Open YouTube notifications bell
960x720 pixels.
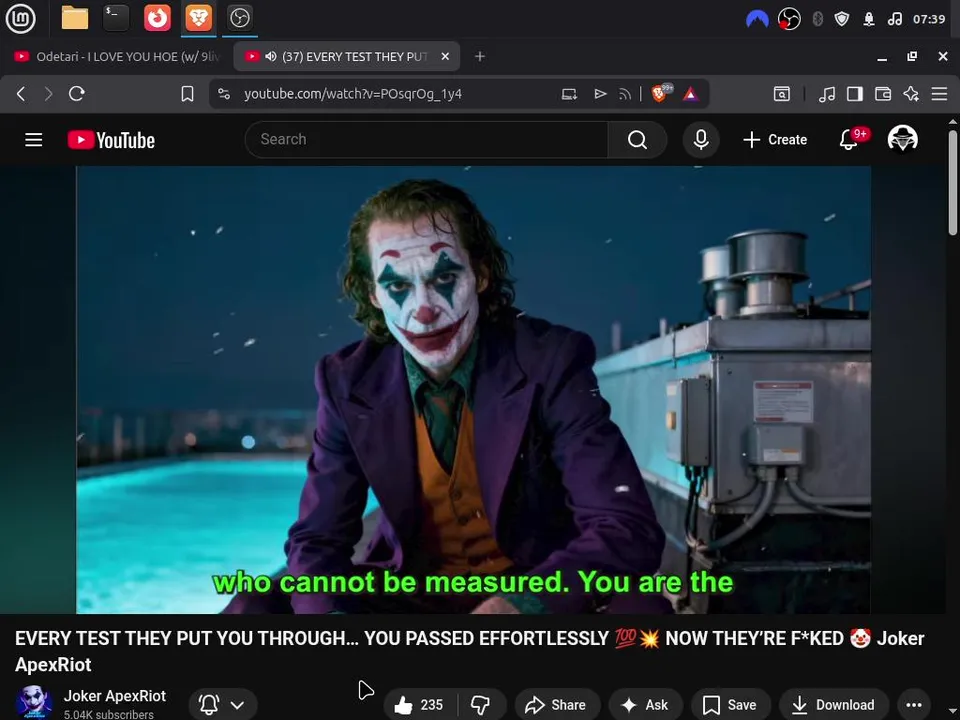click(849, 140)
